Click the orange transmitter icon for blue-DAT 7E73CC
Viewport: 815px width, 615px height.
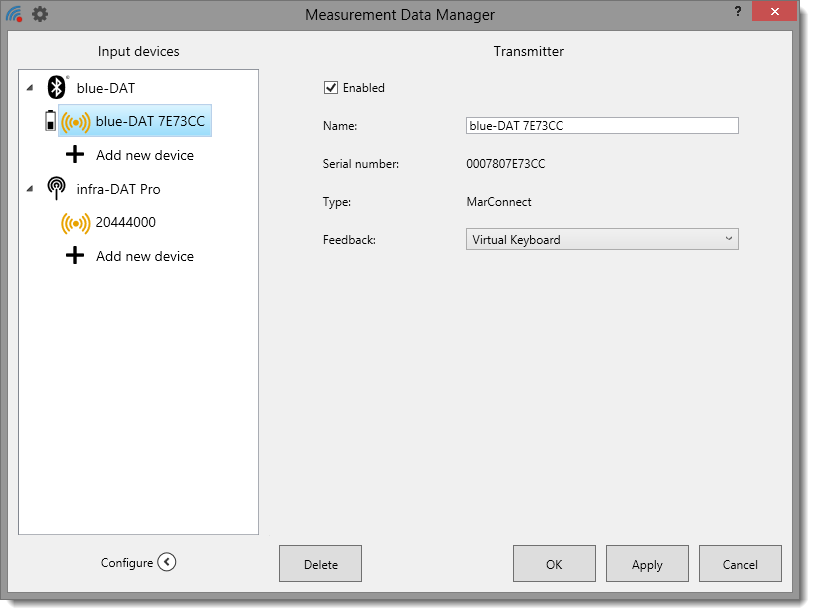[x=76, y=122]
